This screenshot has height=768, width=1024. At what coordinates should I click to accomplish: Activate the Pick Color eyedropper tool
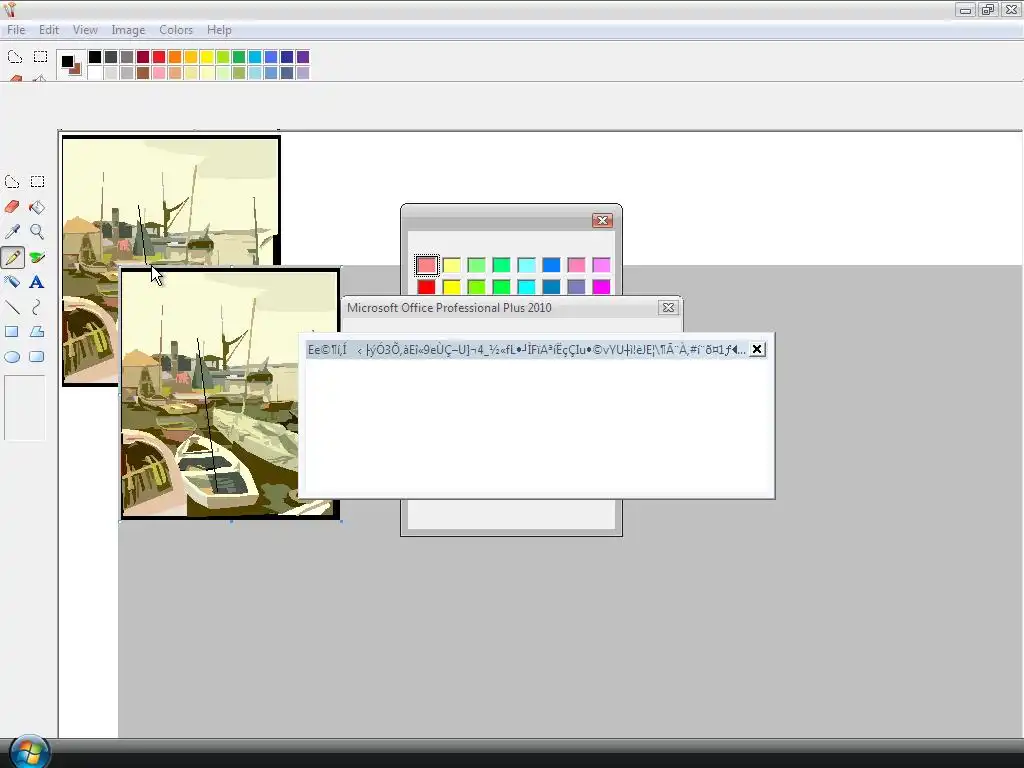(x=12, y=232)
